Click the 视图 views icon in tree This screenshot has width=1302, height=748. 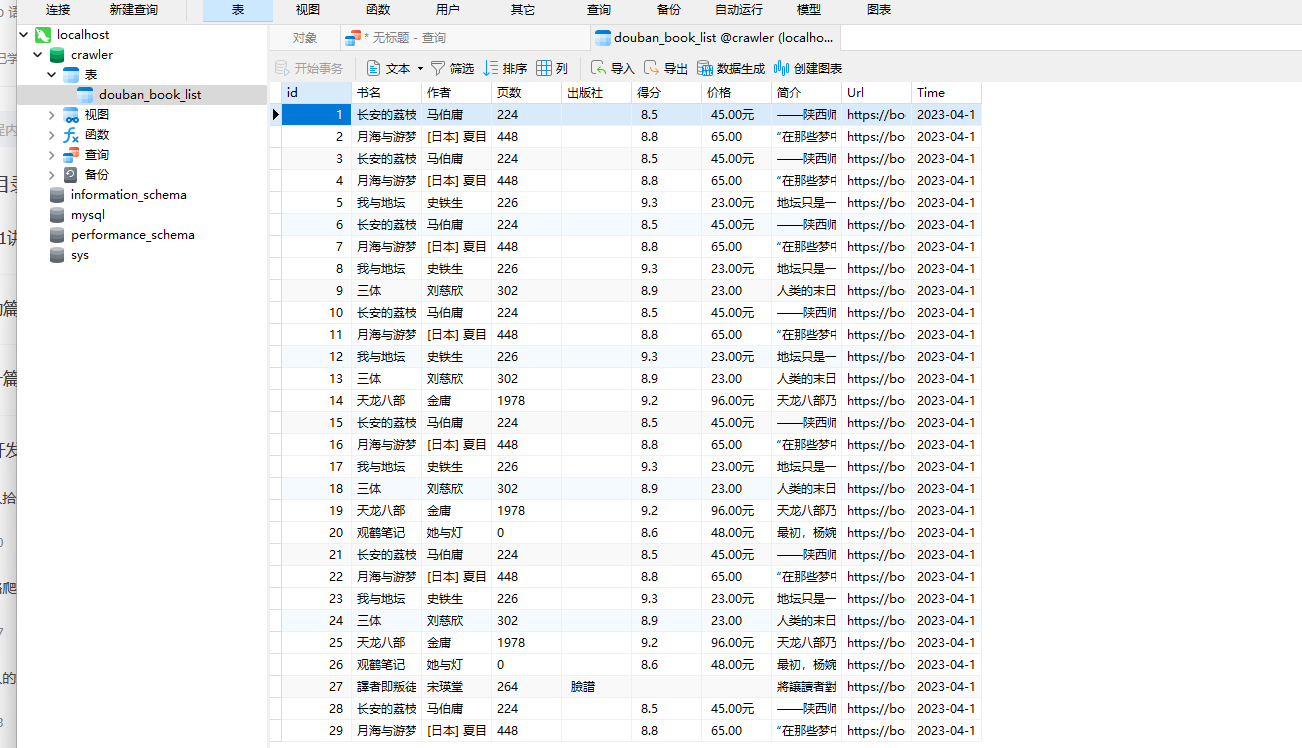click(x=71, y=115)
